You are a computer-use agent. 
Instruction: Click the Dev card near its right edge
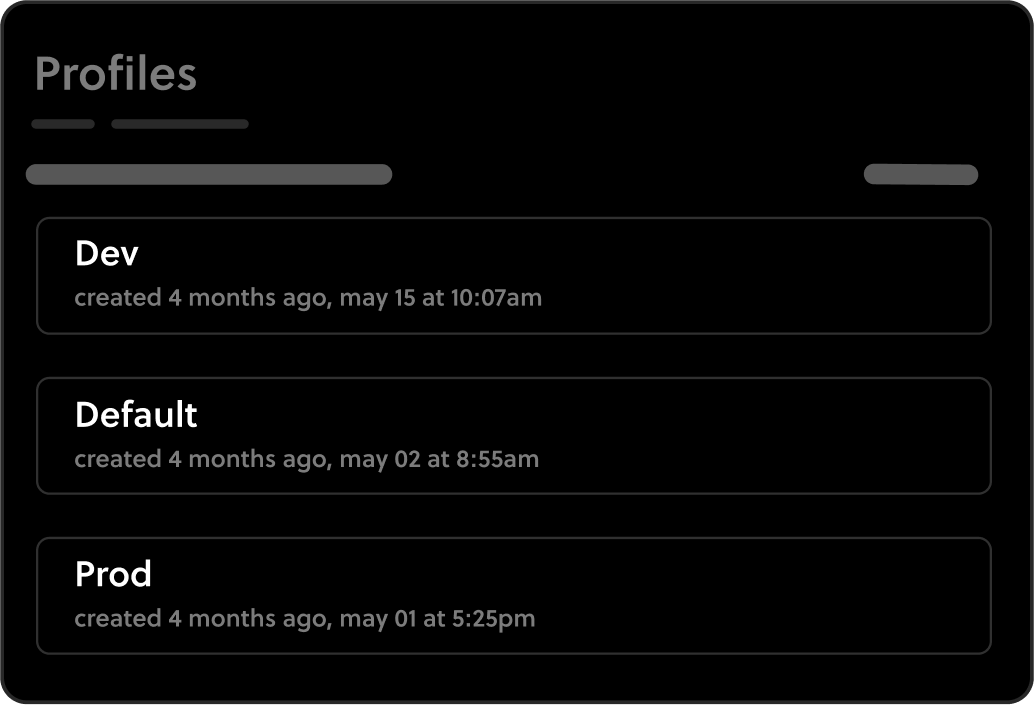(960, 275)
